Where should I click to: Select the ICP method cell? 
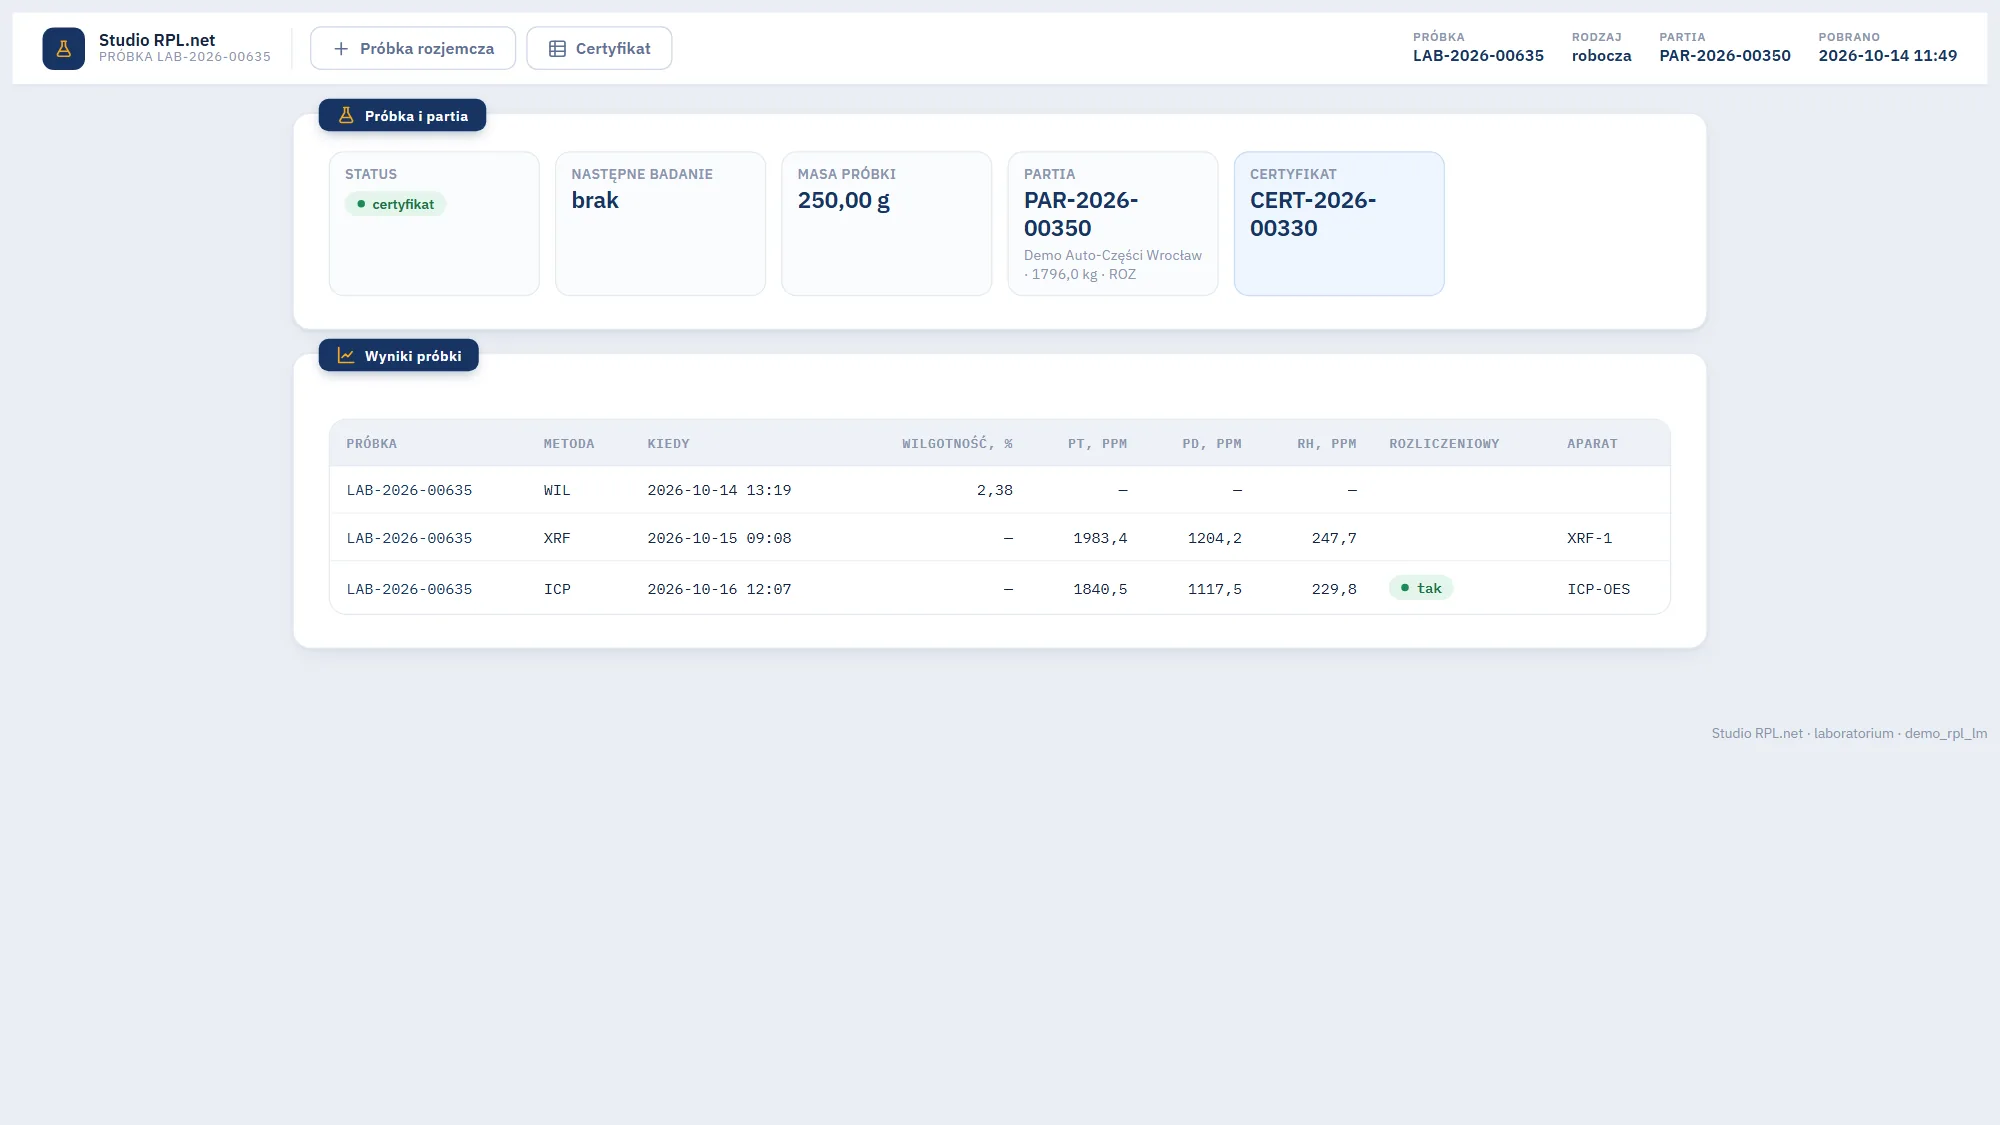(557, 589)
